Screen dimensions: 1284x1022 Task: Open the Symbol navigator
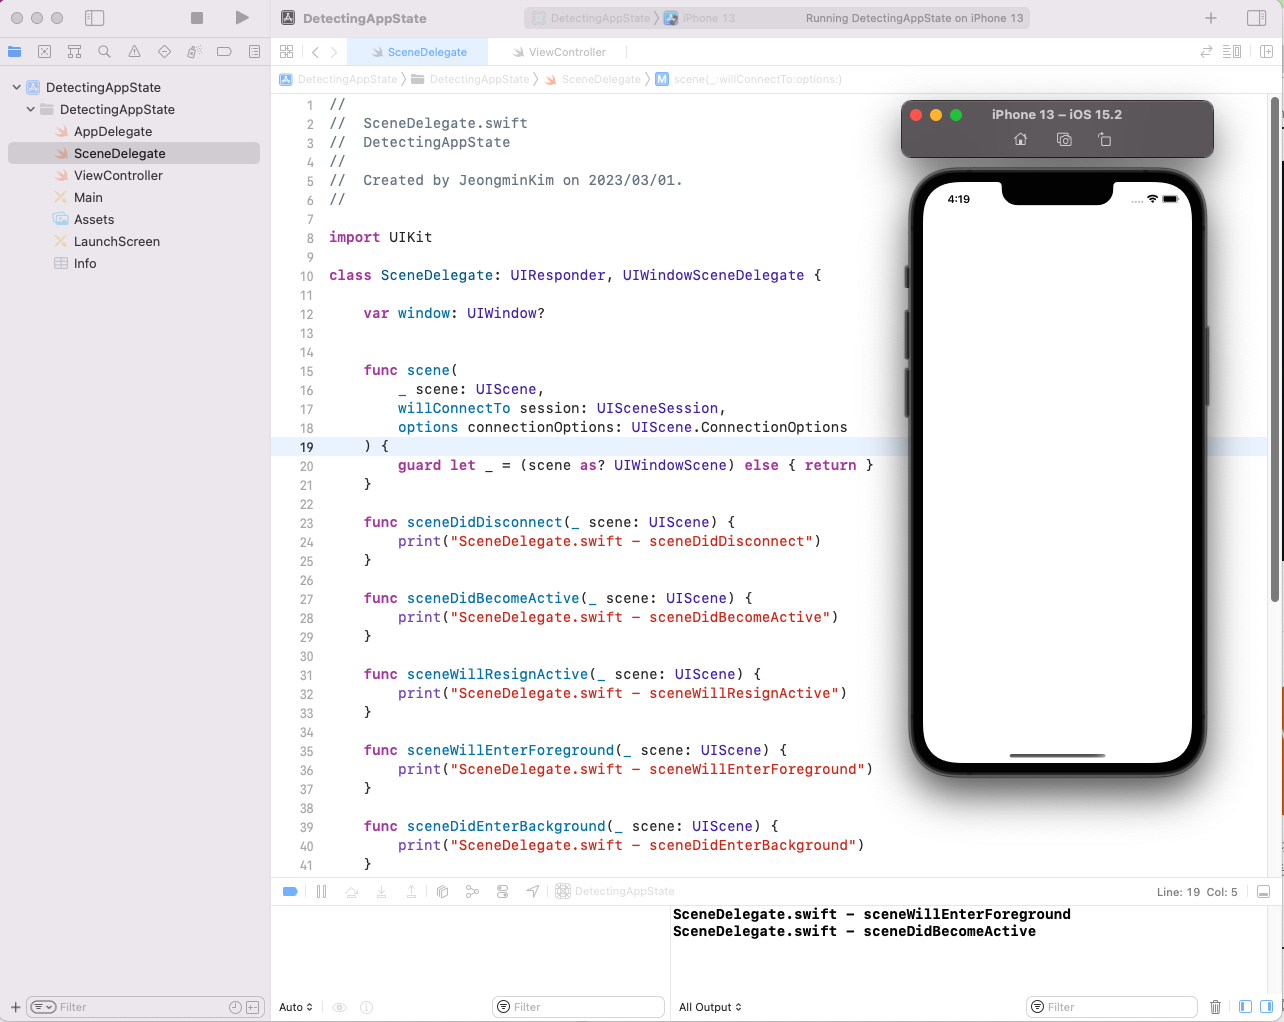(x=75, y=52)
